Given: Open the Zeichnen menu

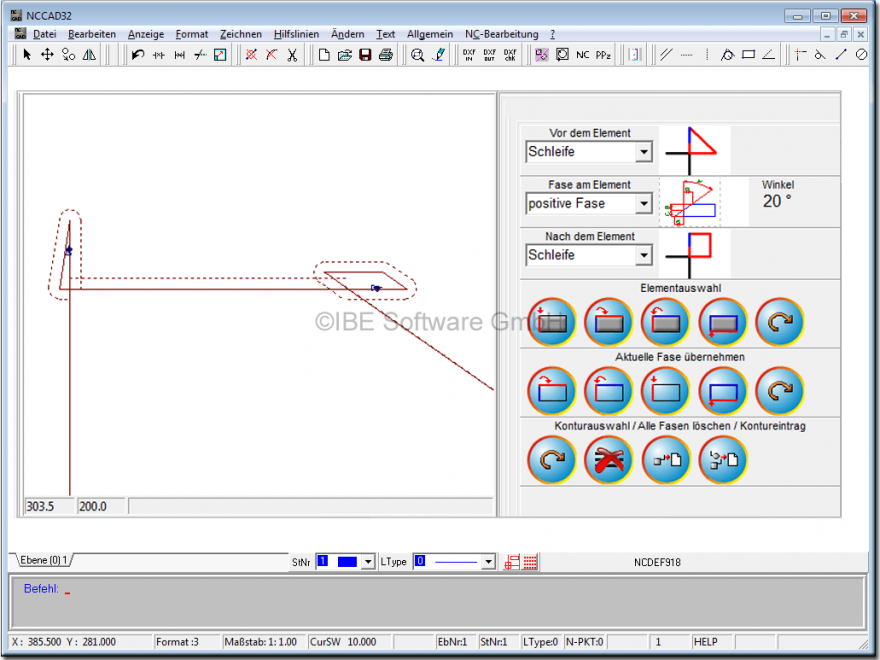Looking at the screenshot, I should 241,34.
